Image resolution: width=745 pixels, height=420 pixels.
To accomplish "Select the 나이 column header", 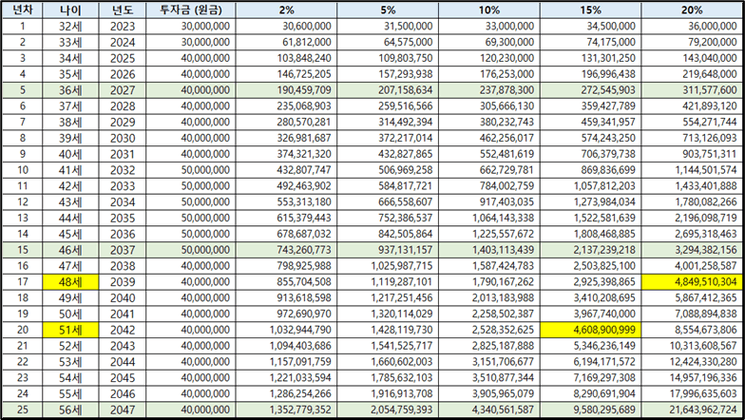I will [x=70, y=10].
